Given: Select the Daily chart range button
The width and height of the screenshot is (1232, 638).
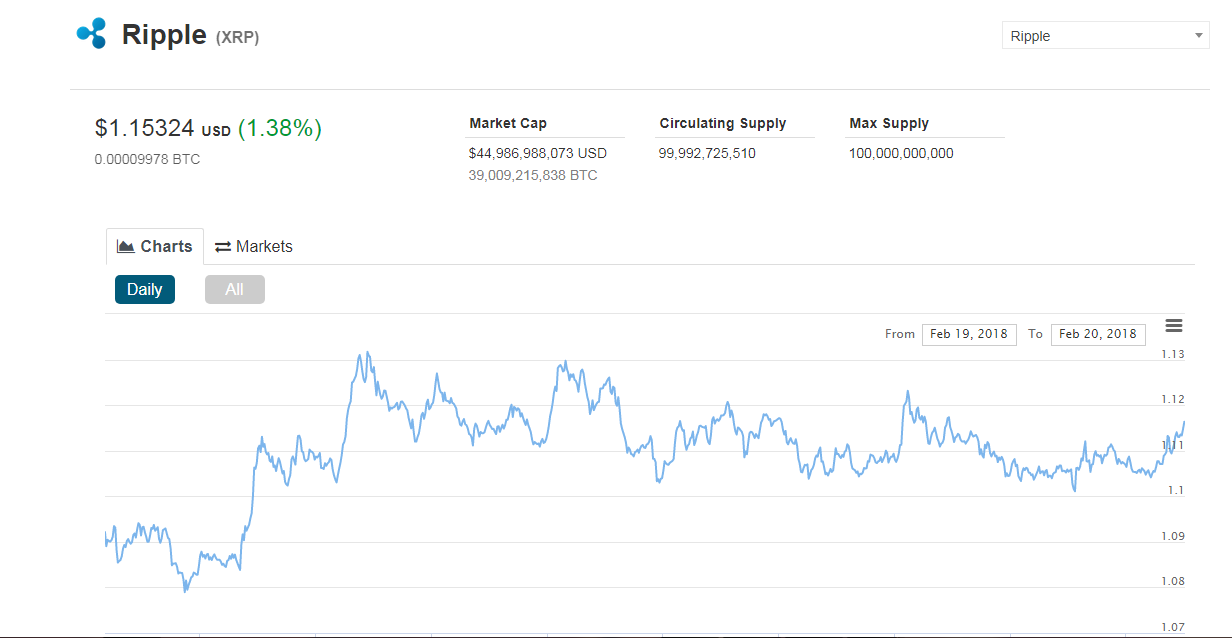Looking at the screenshot, I should pyautogui.click(x=145, y=289).
